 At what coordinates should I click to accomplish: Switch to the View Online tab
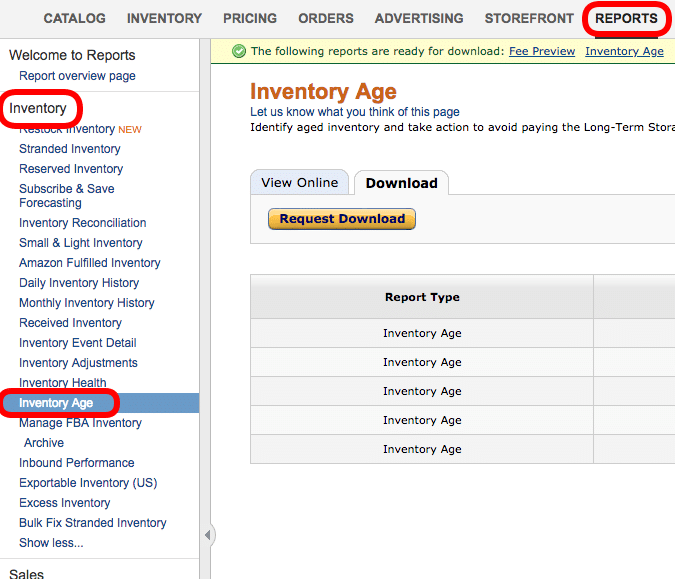tap(300, 183)
